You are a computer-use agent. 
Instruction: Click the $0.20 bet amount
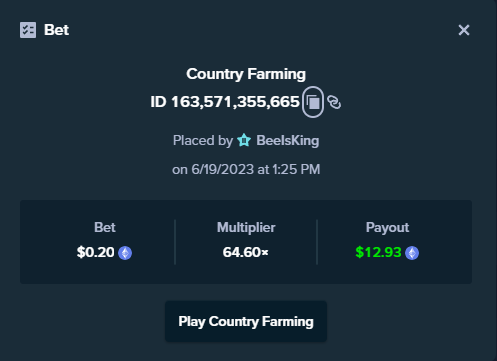[96, 252]
